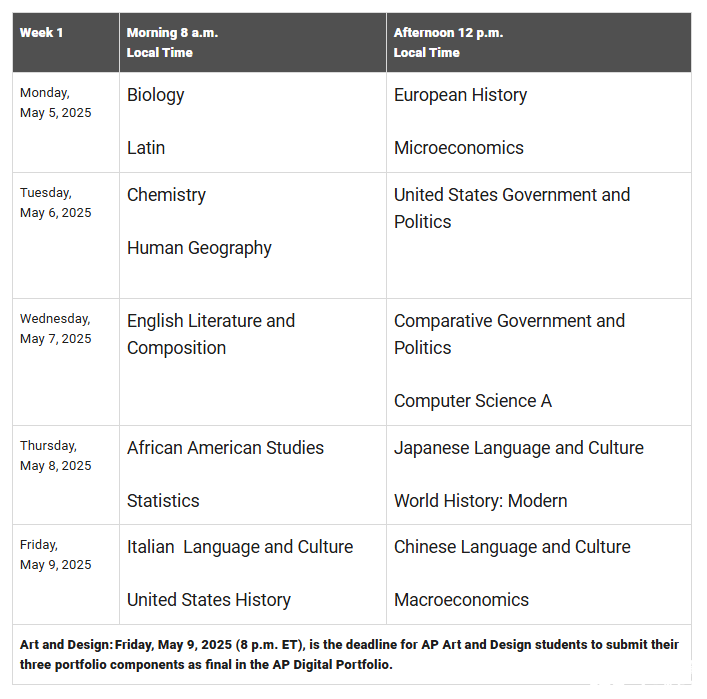707x699 pixels.
Task: Open United States Government and Politics
Action: 511,208
